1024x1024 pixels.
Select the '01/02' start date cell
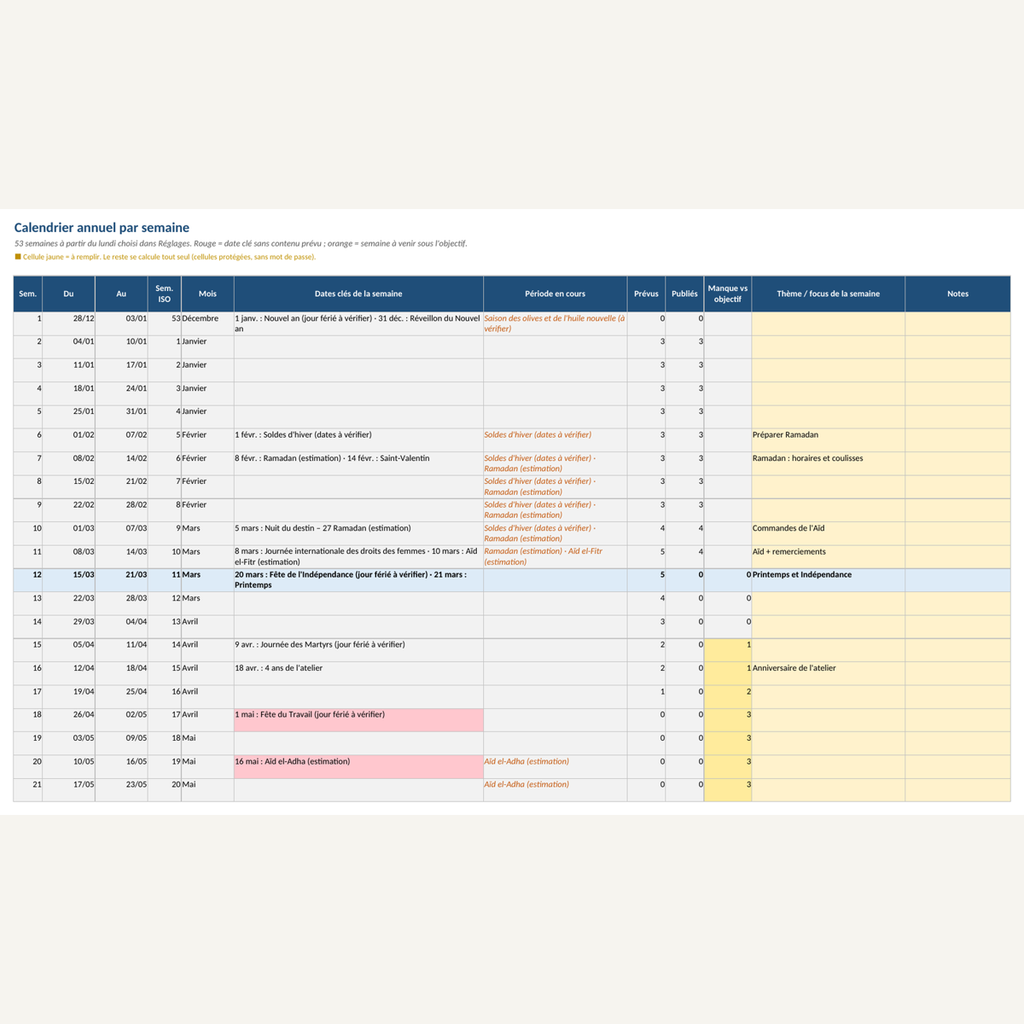coord(69,440)
